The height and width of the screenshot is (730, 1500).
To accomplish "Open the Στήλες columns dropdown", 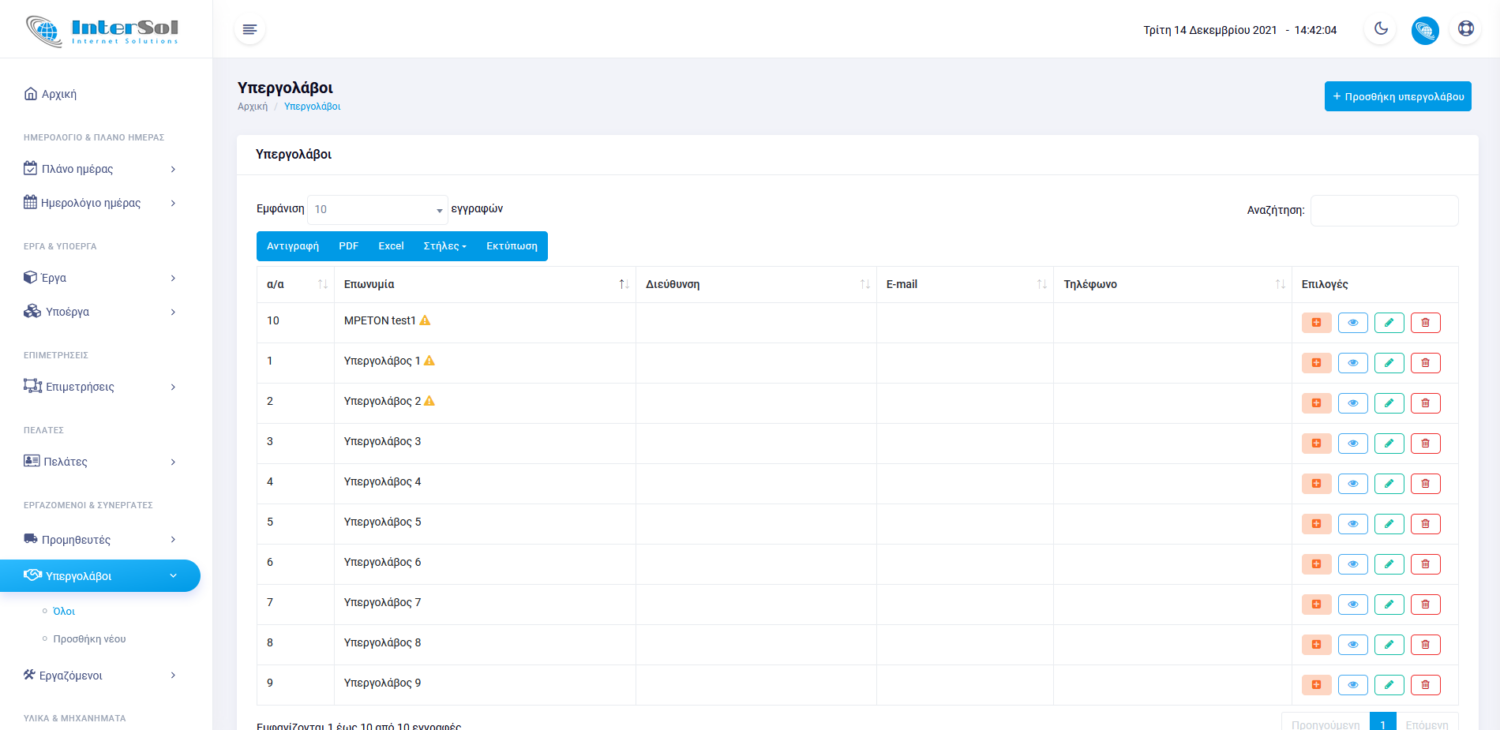I will point(445,246).
